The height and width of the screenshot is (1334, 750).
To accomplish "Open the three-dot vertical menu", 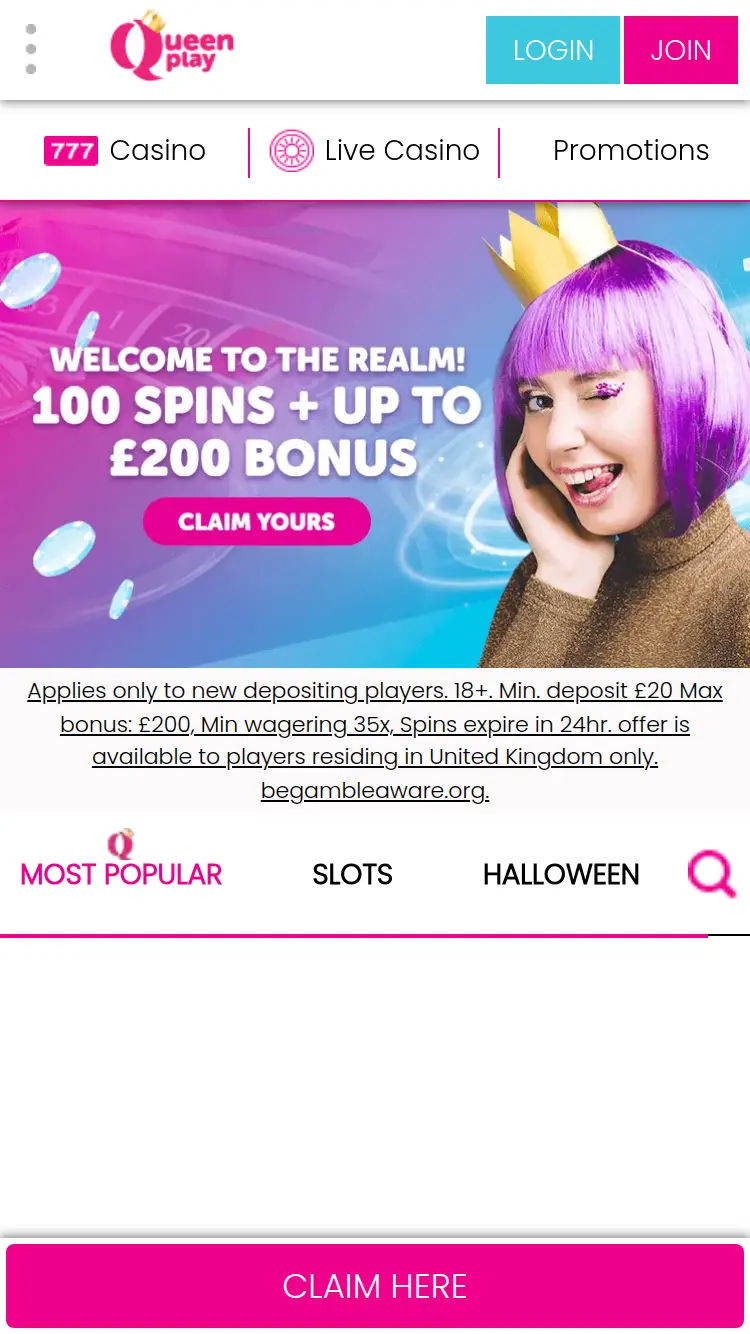I will pyautogui.click(x=31, y=50).
